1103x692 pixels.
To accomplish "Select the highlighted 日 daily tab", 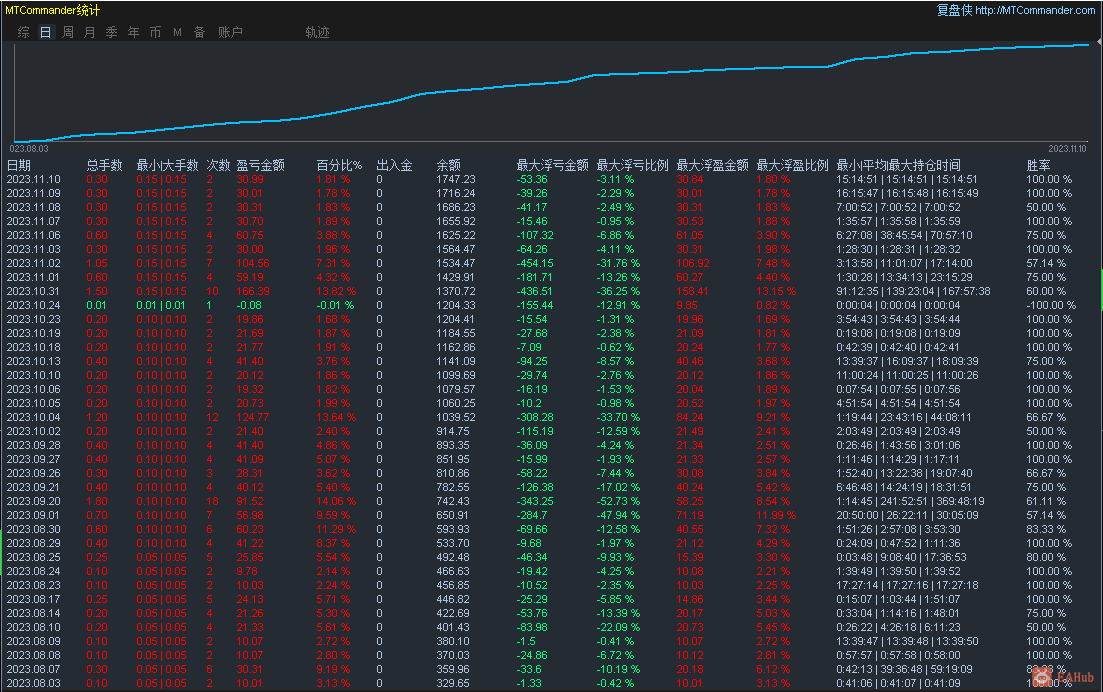I will point(45,31).
